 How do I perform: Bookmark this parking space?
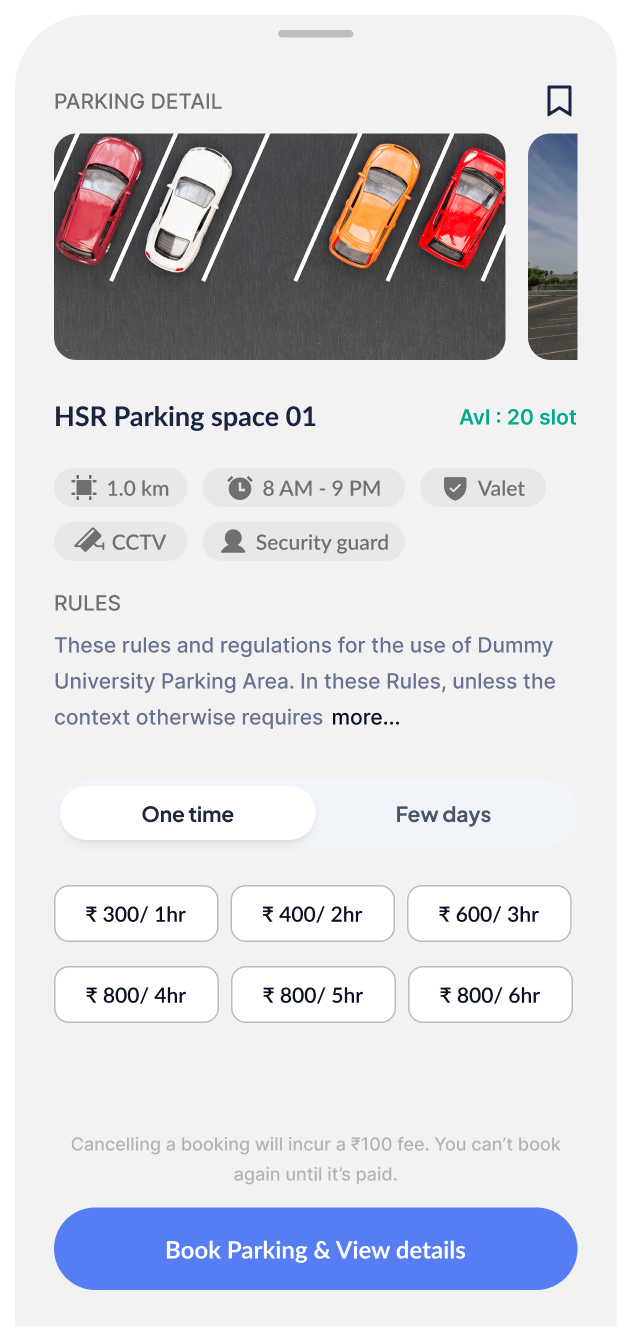pos(559,101)
